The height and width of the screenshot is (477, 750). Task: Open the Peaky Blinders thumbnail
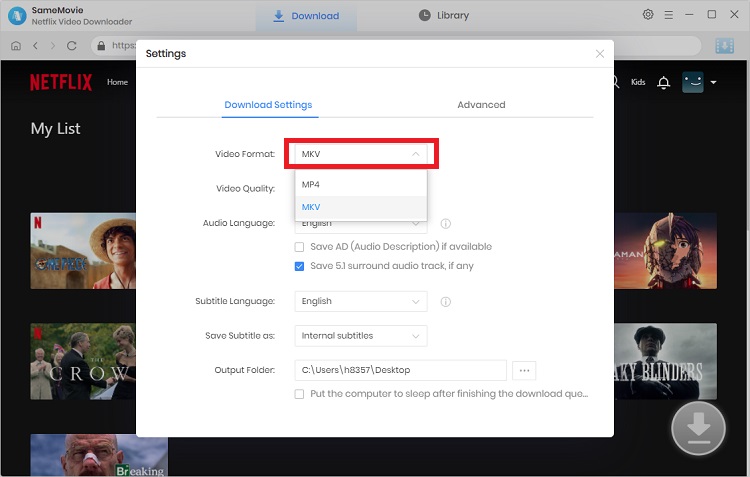(665, 361)
